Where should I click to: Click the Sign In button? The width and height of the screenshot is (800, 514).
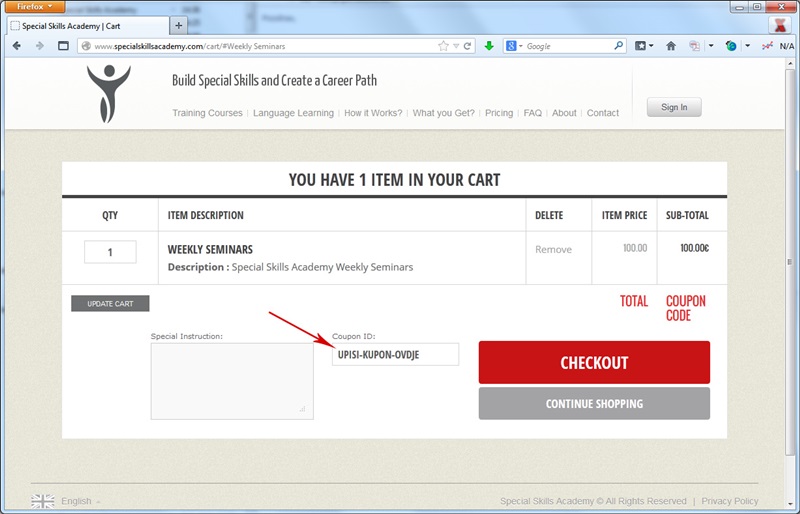coord(674,107)
